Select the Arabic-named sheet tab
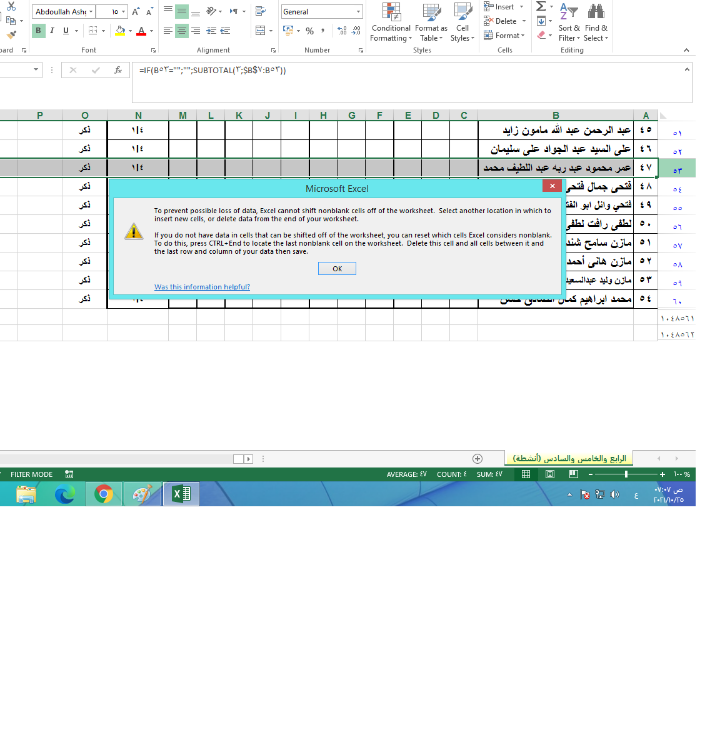Screen dimensions: 720x750 (569, 458)
